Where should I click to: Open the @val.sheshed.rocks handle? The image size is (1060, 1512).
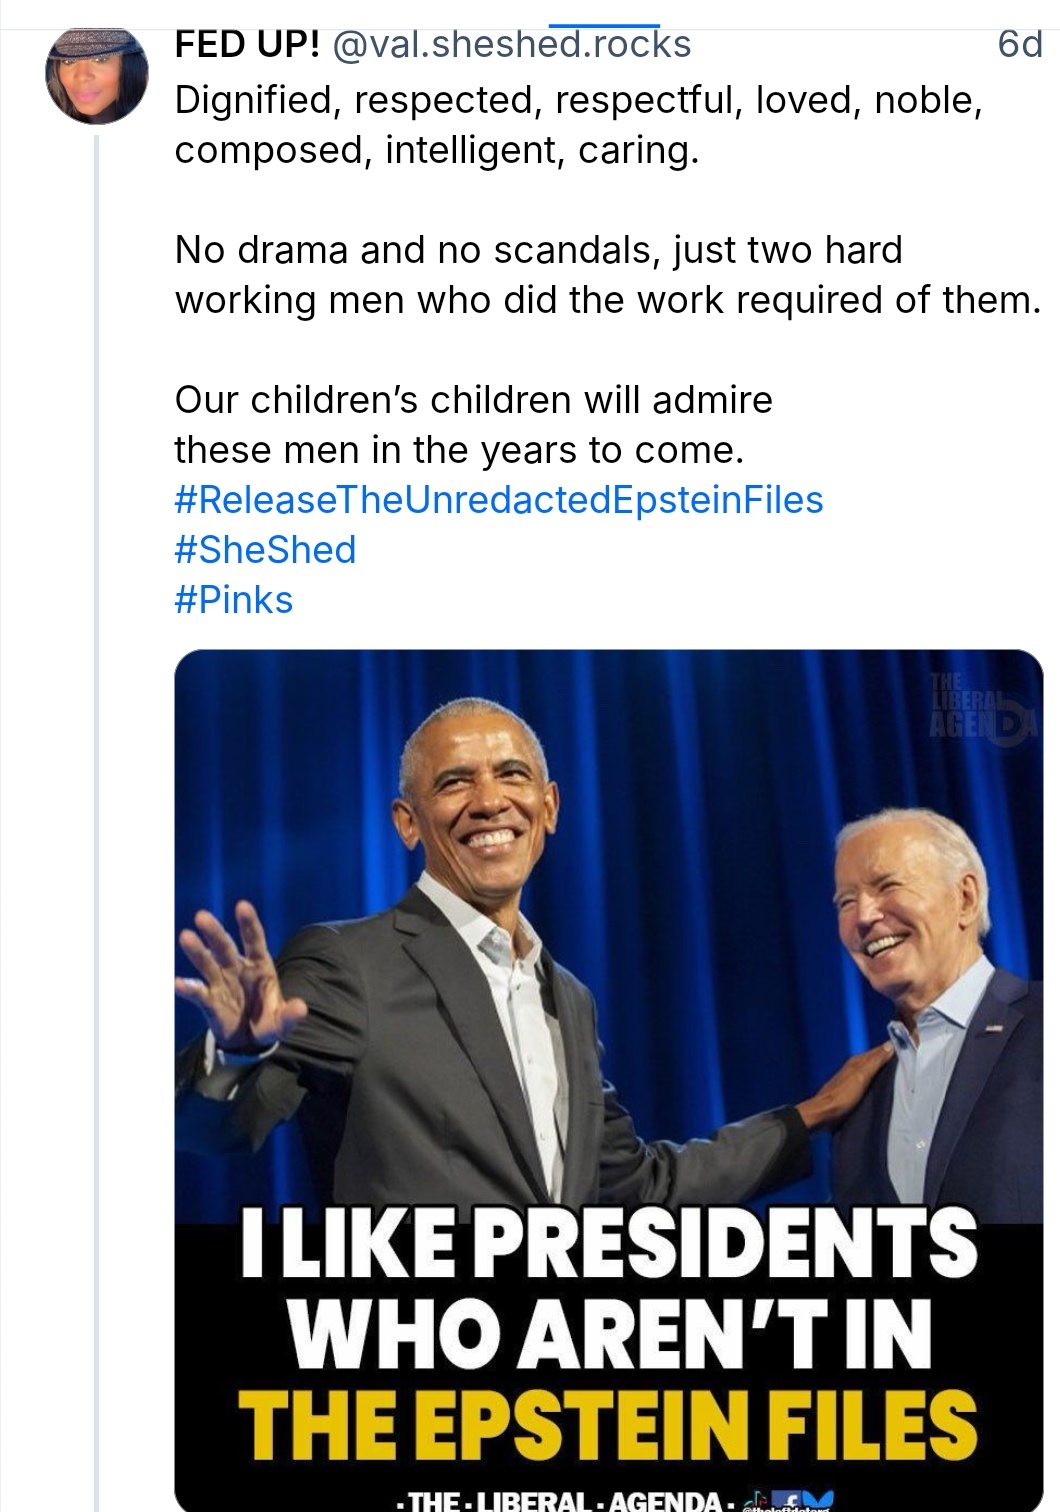510,44
